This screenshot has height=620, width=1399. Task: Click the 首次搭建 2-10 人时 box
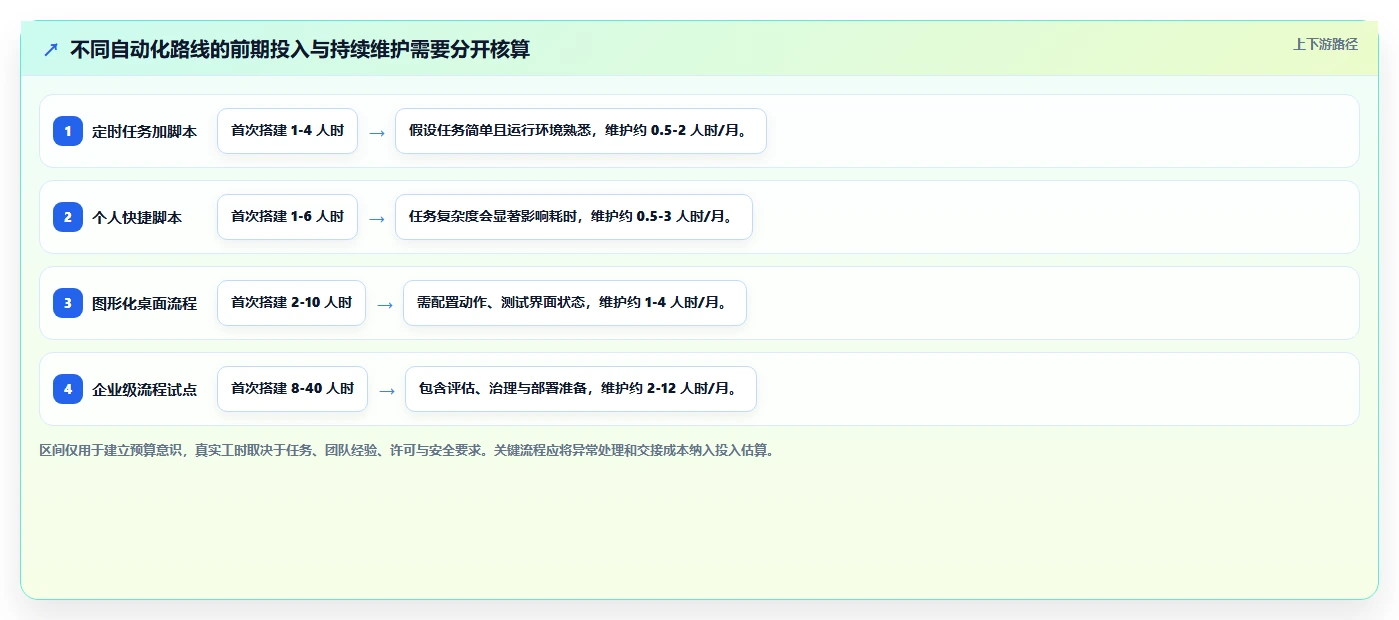click(x=291, y=303)
